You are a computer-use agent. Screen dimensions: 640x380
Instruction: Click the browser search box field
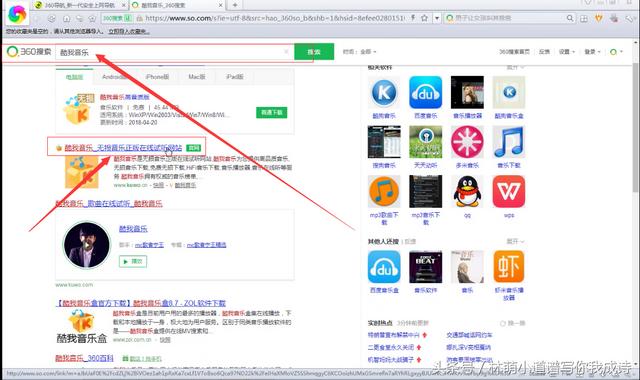click(510, 18)
